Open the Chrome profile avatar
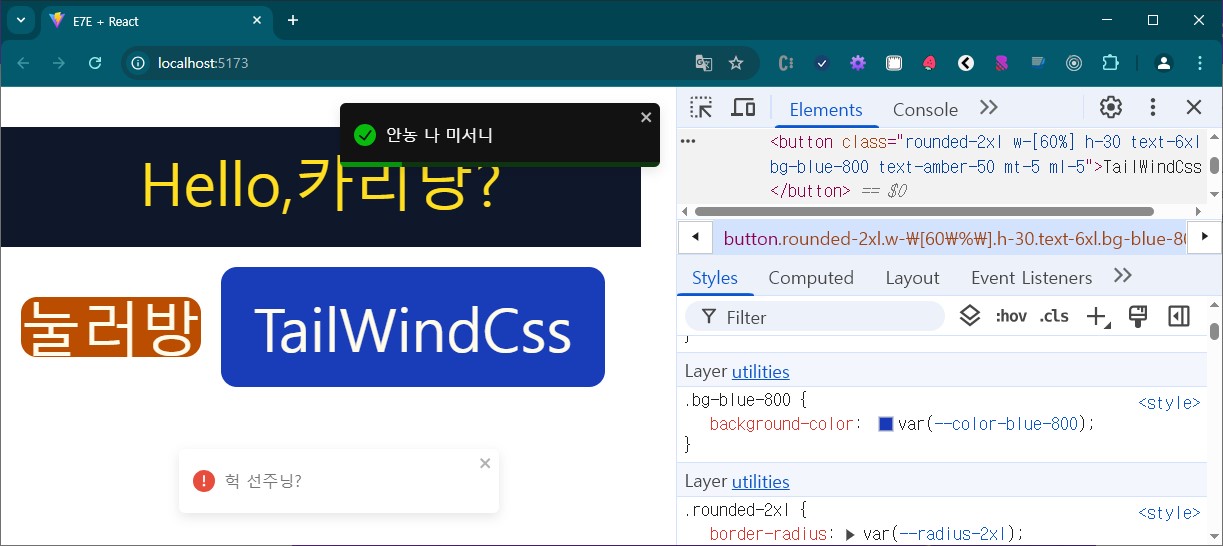The height and width of the screenshot is (546, 1223). pyautogui.click(x=1164, y=63)
